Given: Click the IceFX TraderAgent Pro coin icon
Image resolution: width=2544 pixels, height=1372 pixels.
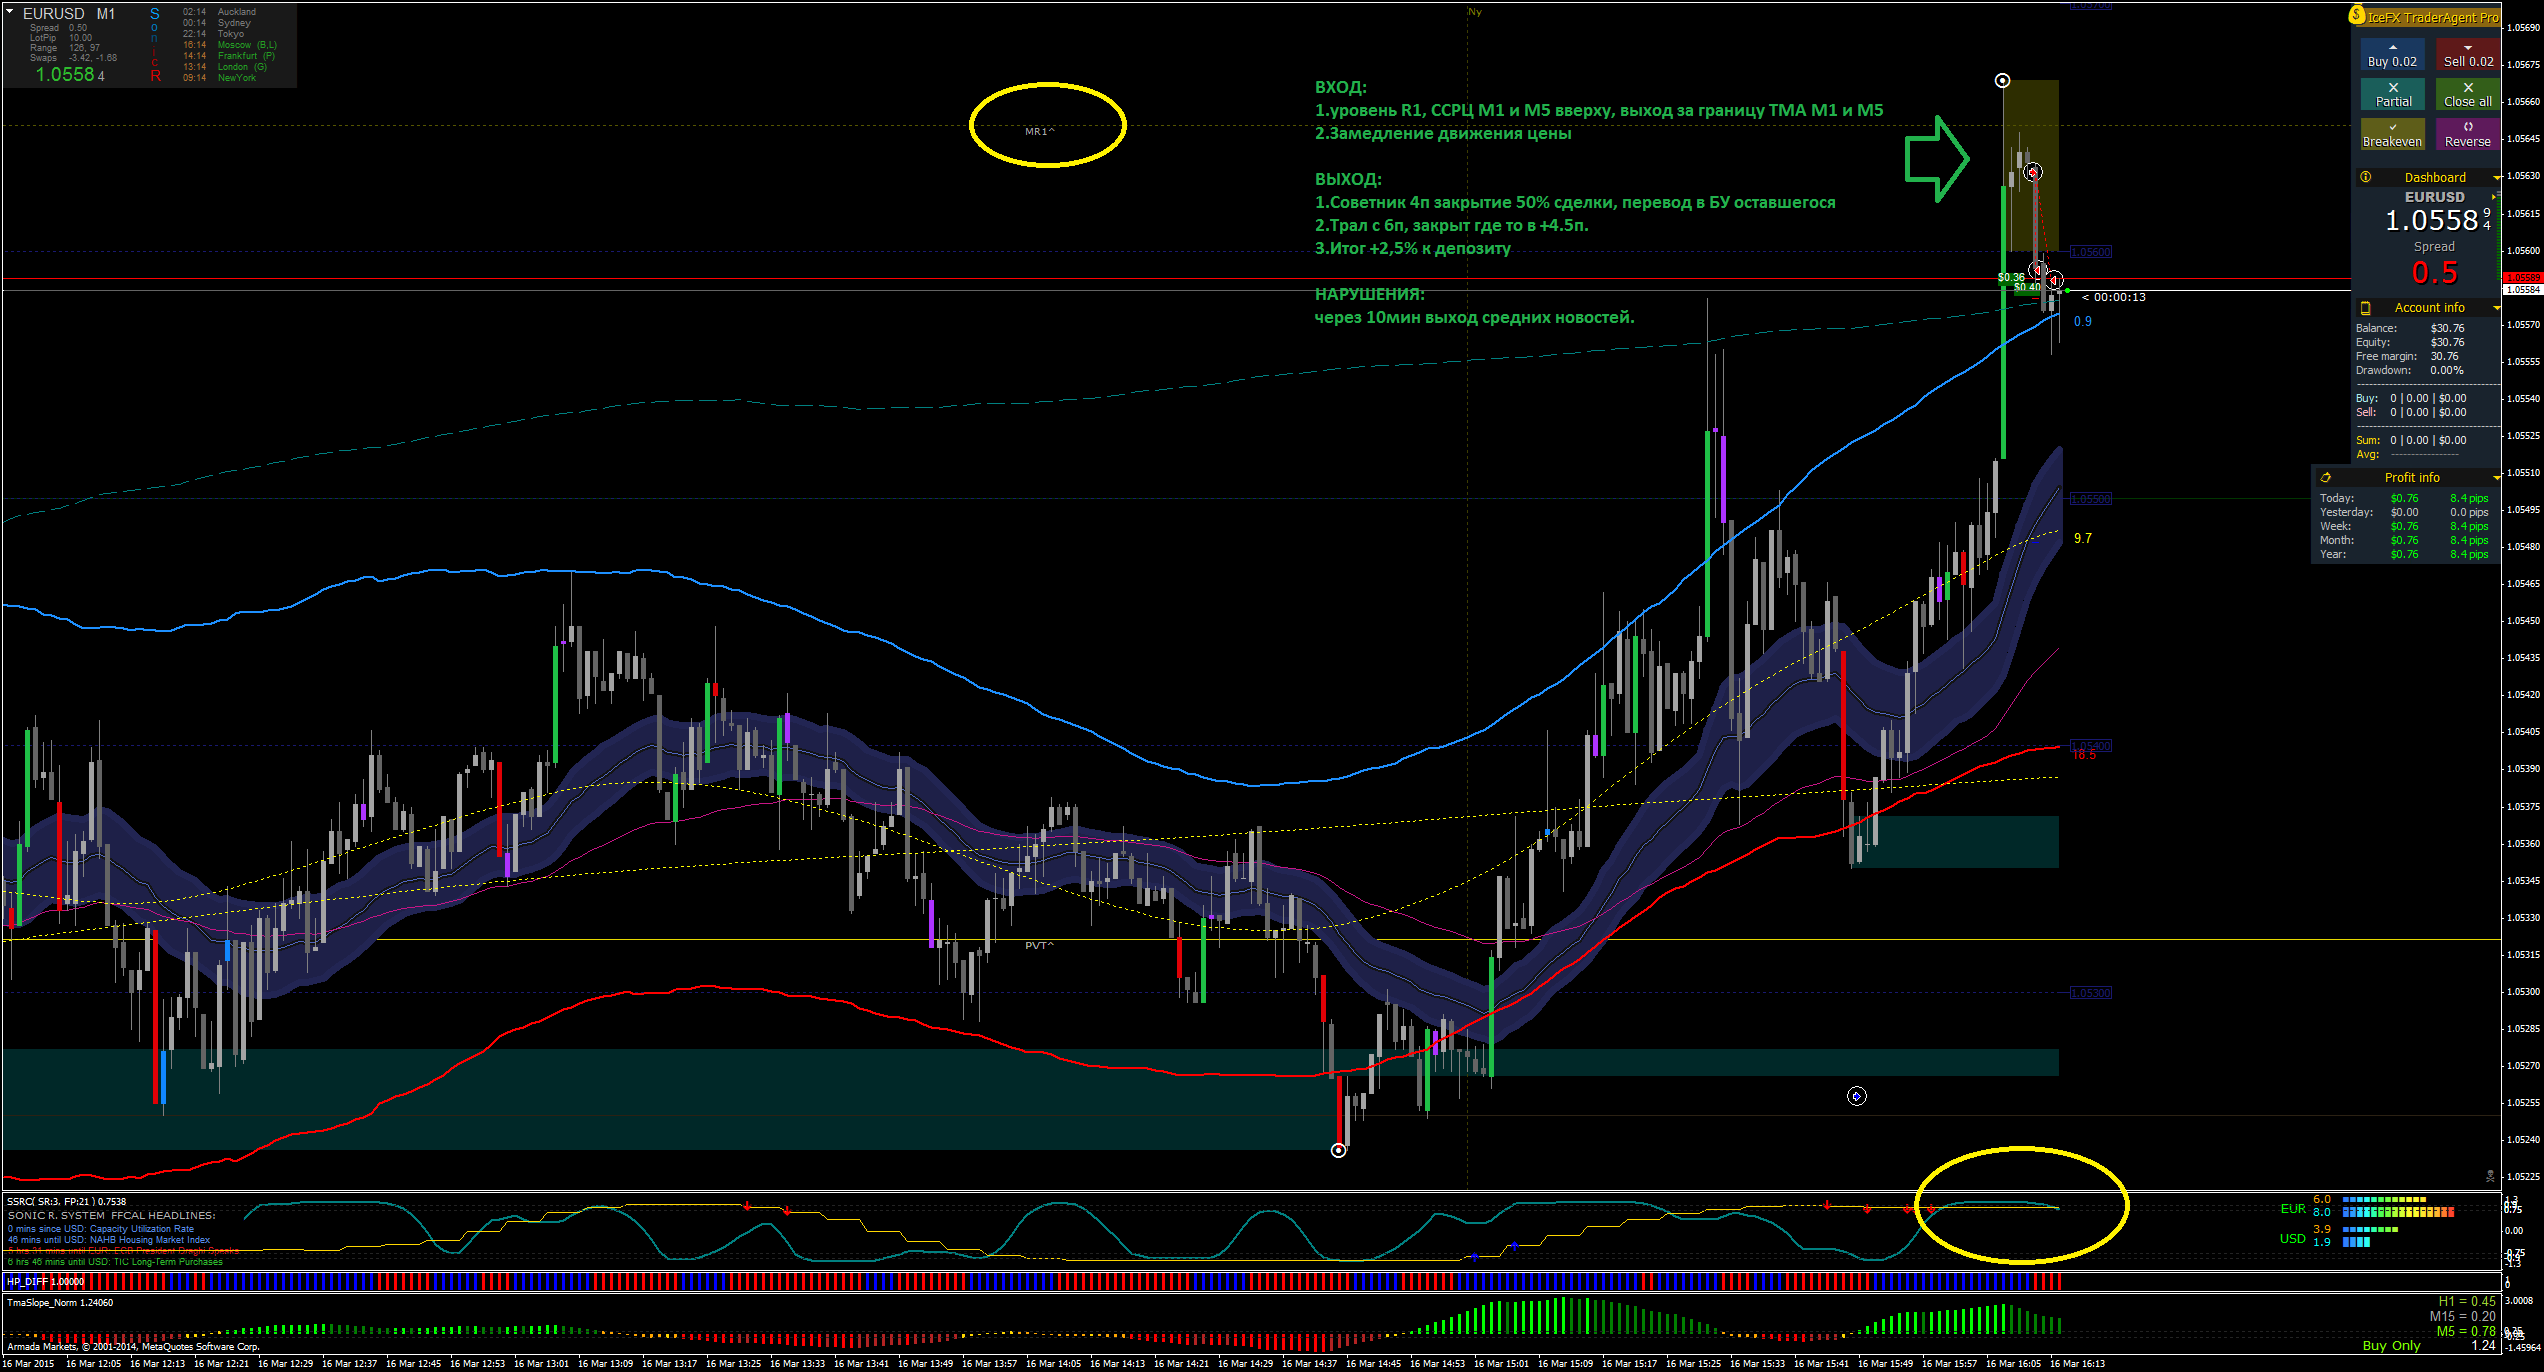Looking at the screenshot, I should coord(2357,15).
